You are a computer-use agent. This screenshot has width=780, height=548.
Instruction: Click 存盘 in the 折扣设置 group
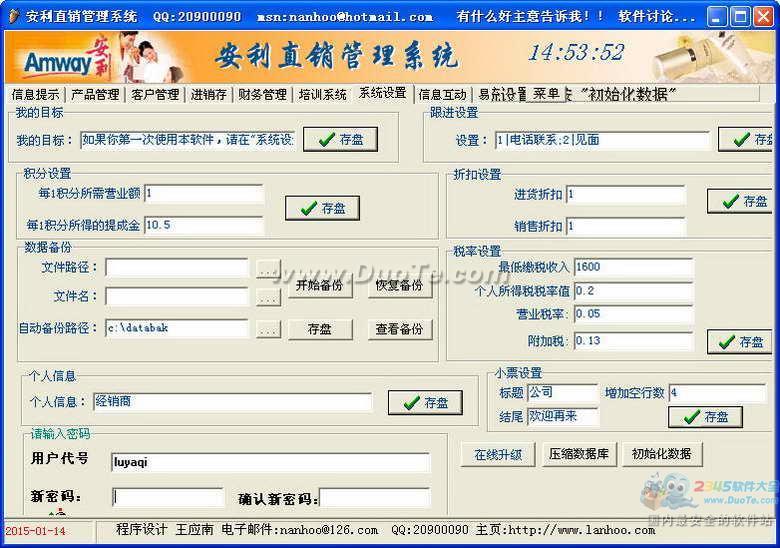740,201
